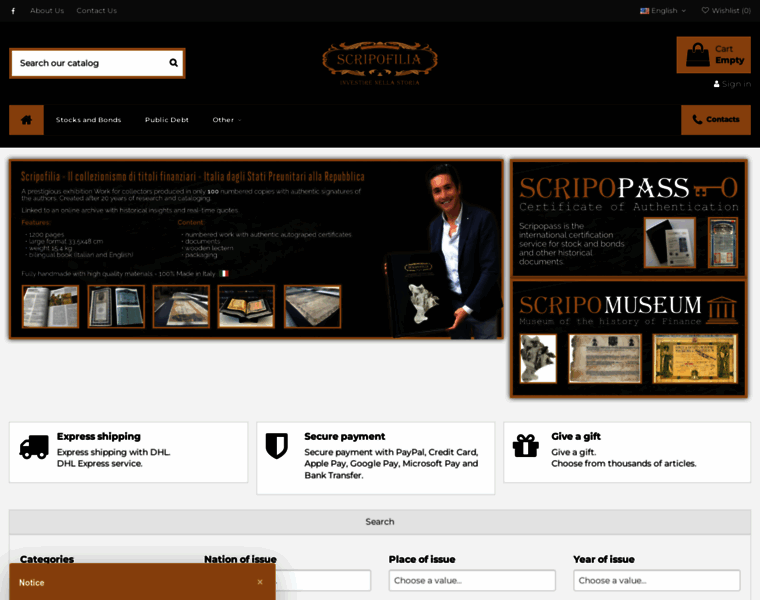
Task: Click the Scripofilia logo
Action: pyautogui.click(x=380, y=63)
